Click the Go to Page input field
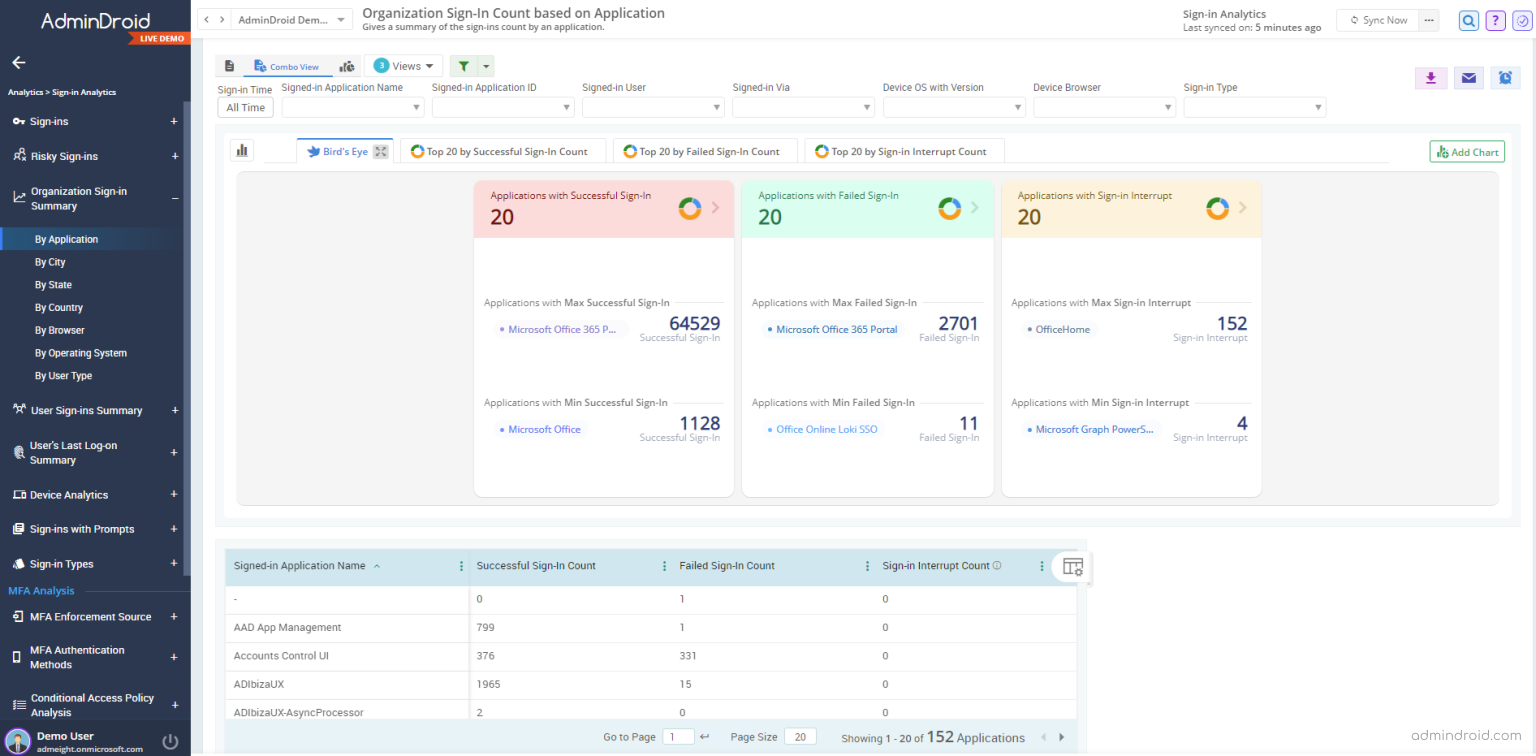 [678, 736]
